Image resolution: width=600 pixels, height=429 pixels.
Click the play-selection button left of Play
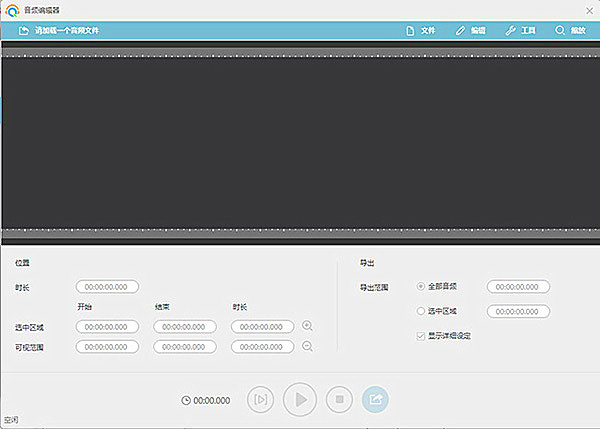point(260,400)
